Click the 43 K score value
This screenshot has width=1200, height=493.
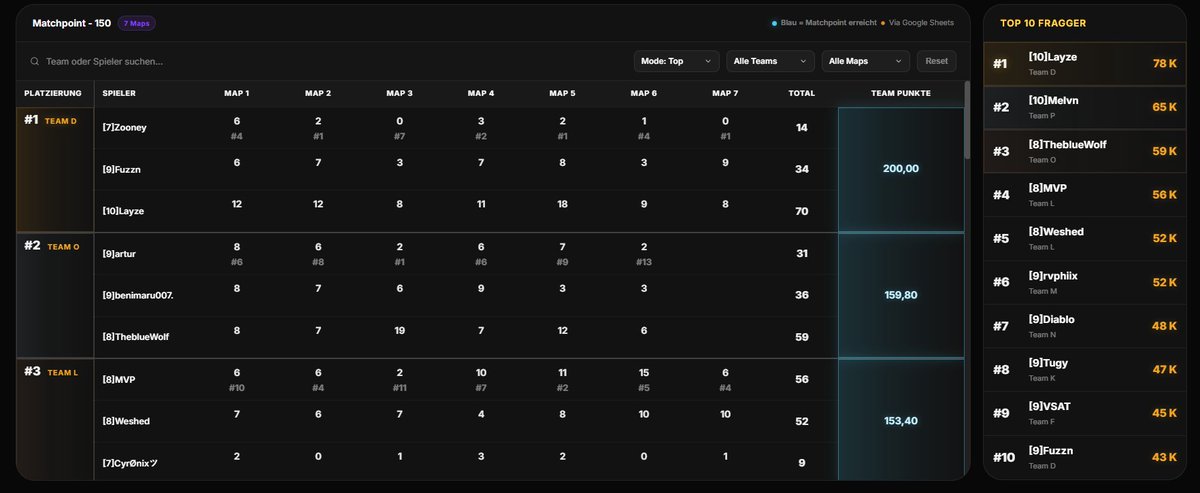1165,457
